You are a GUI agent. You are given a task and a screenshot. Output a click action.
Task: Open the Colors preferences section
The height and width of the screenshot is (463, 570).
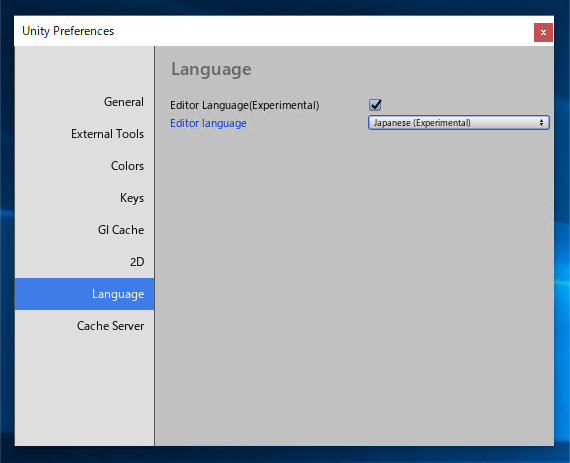click(84, 166)
